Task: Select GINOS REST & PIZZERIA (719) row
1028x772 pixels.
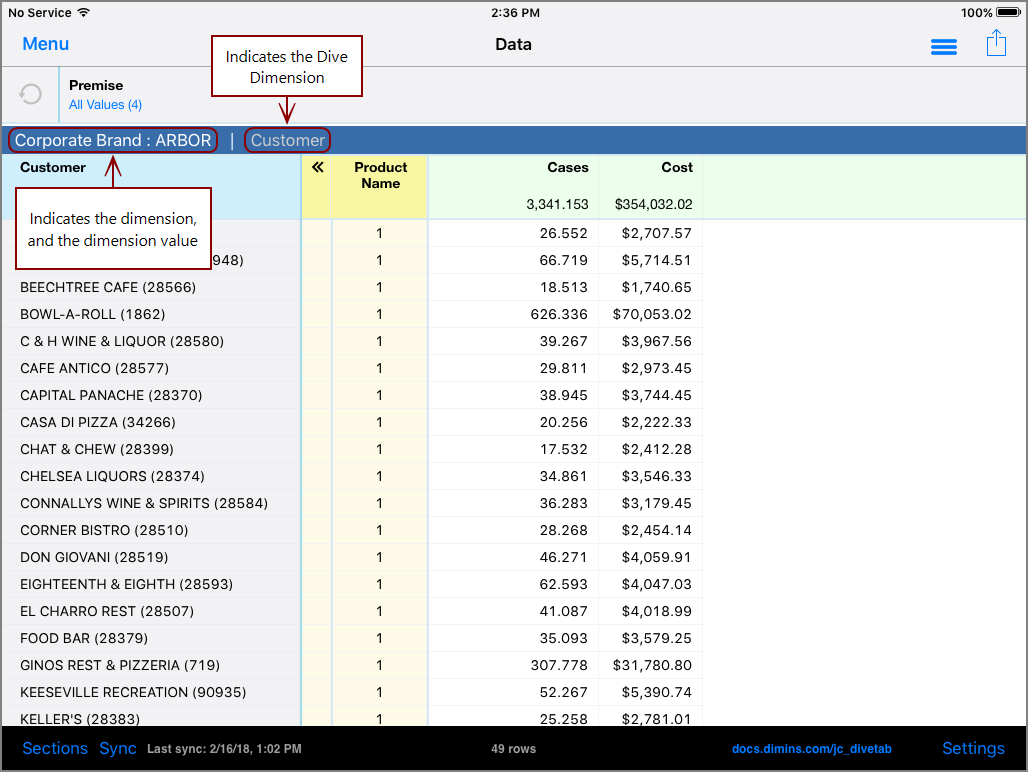Action: (x=120, y=665)
